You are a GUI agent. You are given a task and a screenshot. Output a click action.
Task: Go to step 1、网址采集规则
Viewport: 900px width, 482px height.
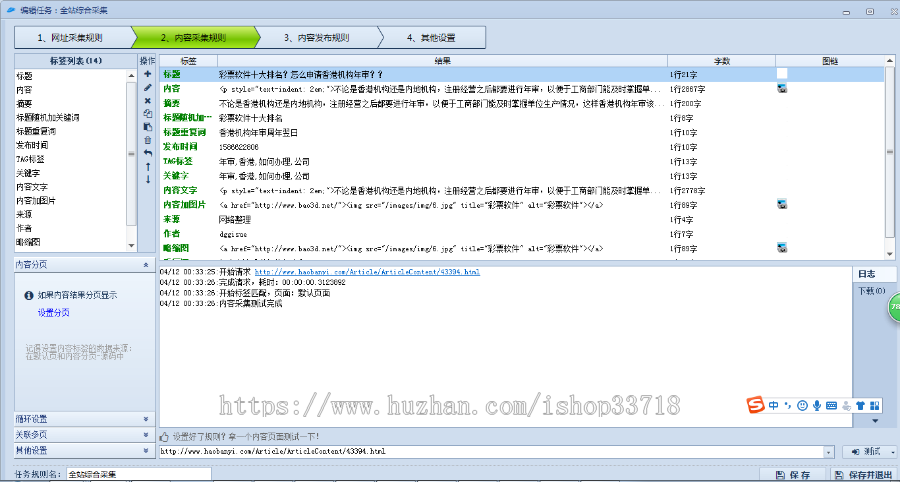(x=71, y=38)
